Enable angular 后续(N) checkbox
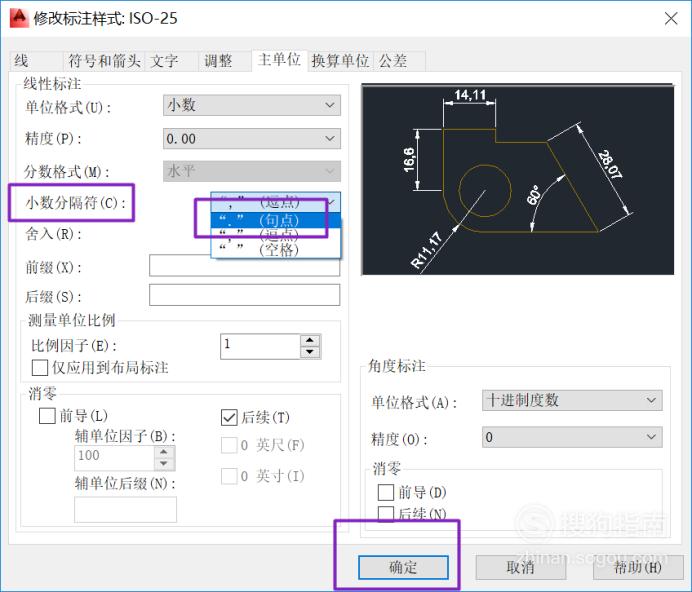 click(386, 513)
